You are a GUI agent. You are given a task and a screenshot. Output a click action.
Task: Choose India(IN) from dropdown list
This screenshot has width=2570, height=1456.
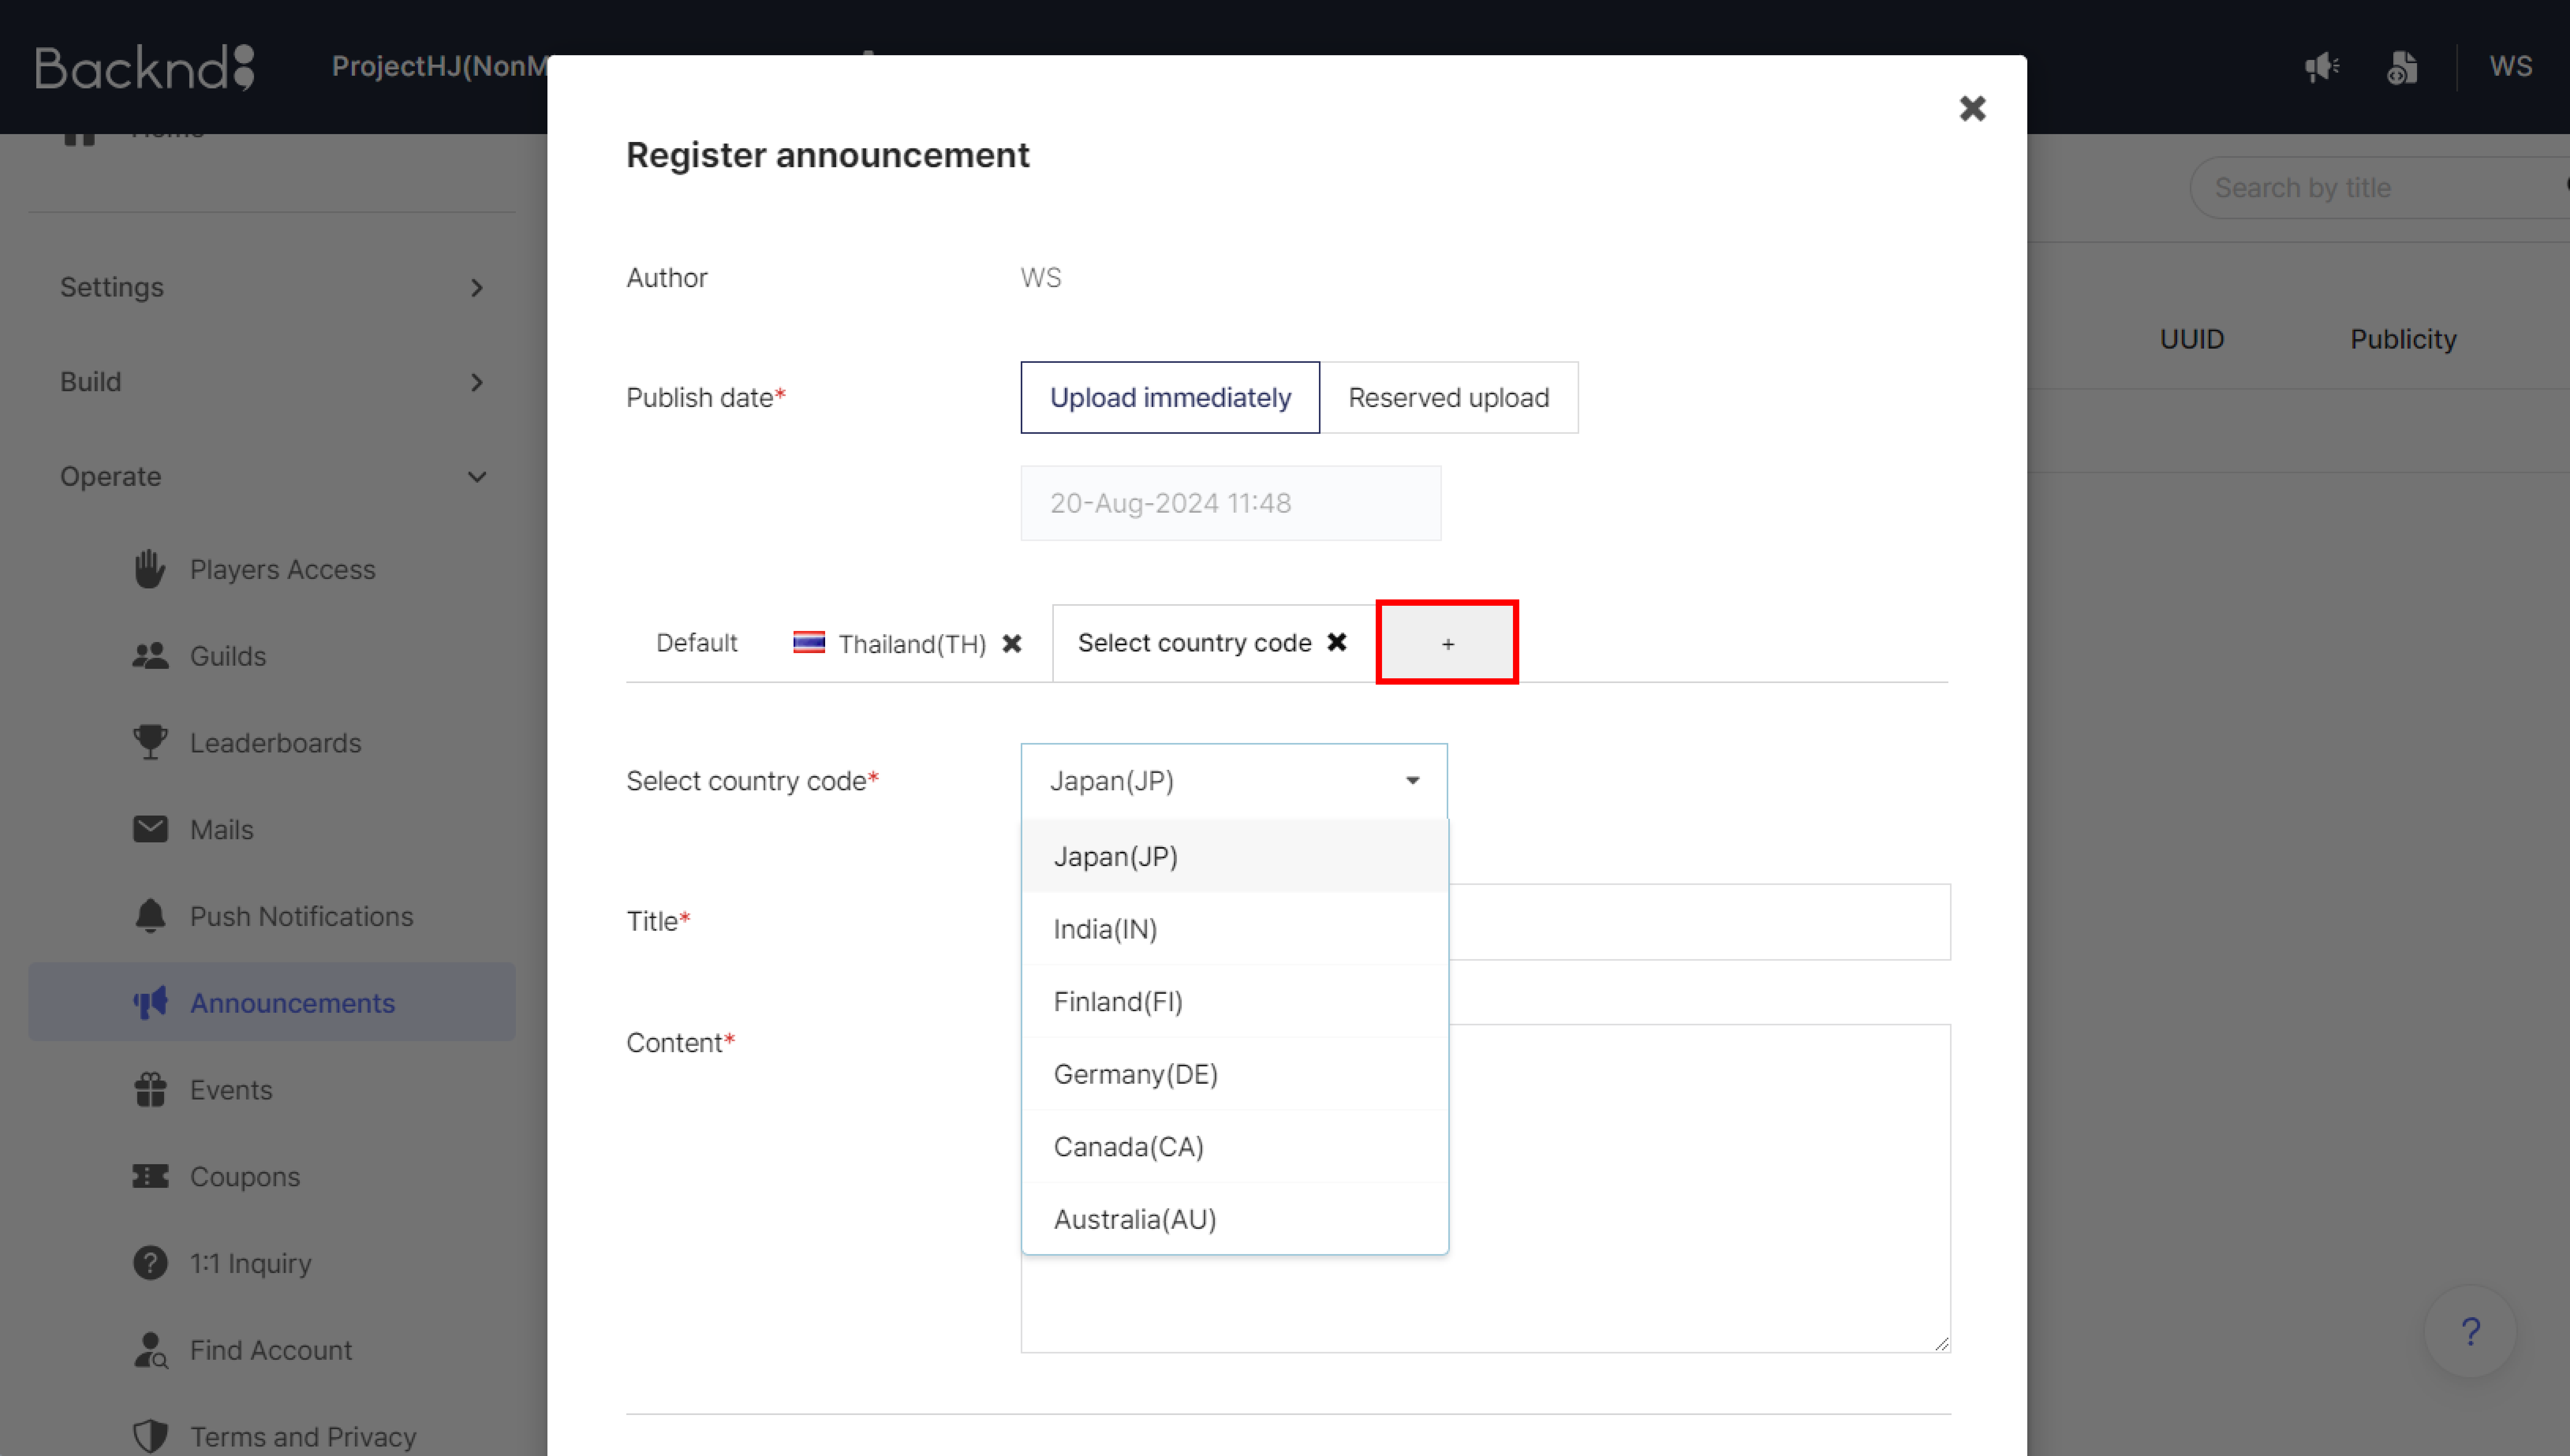coord(1235,929)
